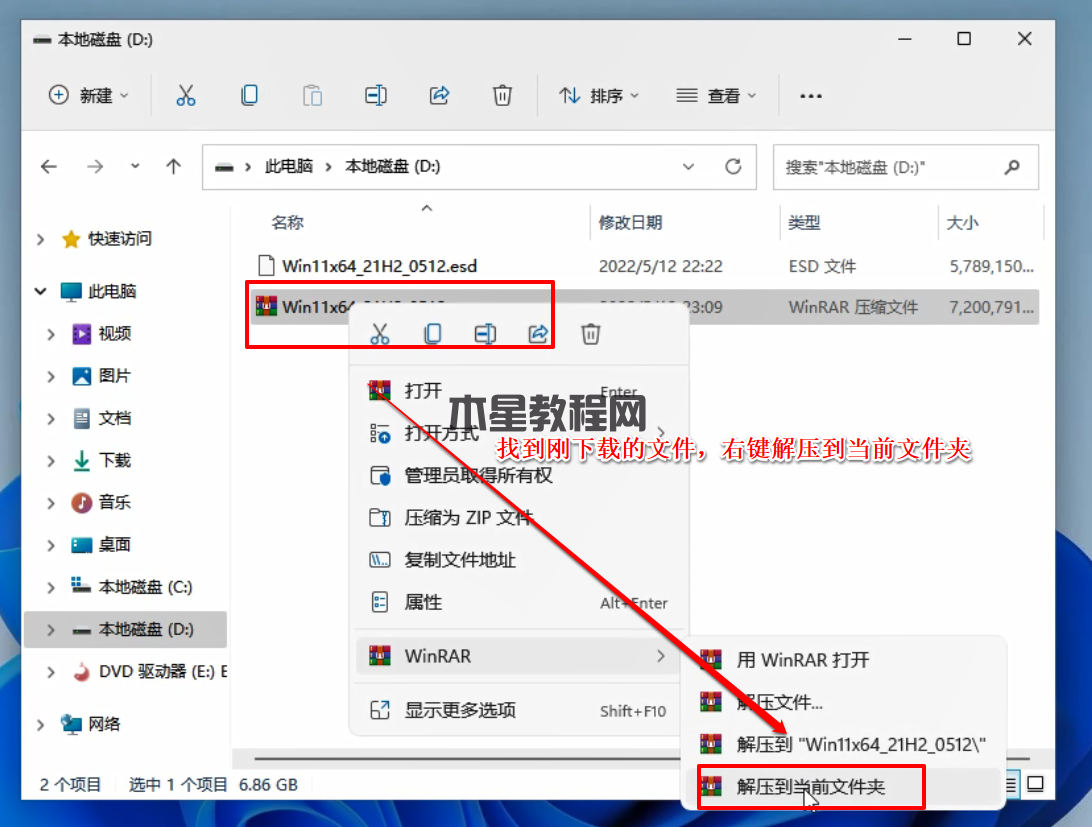Select 解压到 "Win11x64_21H2_0512\" option
The width and height of the screenshot is (1092, 827).
pos(843,744)
